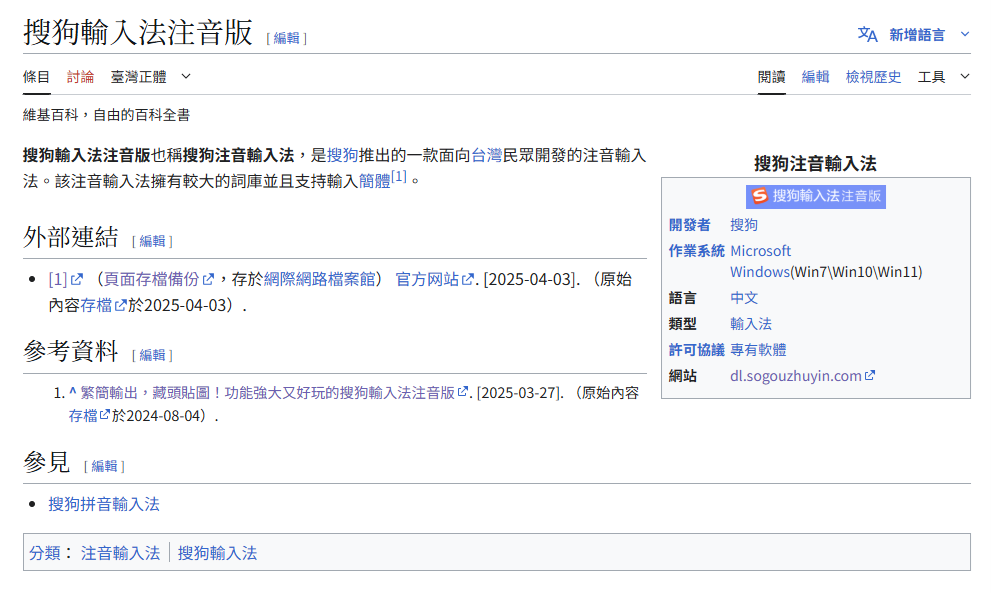Edit the 參考資料 section
Screen dimensions: 991x593
[152, 355]
